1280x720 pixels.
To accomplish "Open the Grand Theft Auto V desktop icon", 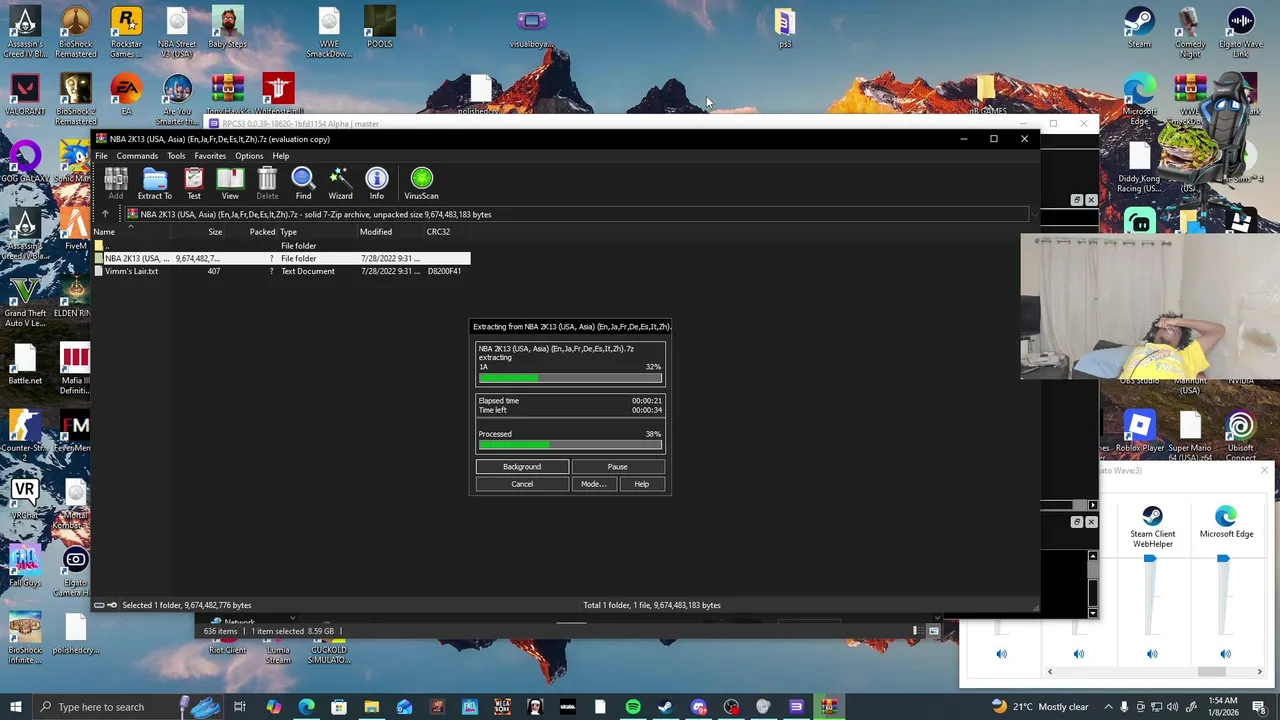I will [x=25, y=303].
